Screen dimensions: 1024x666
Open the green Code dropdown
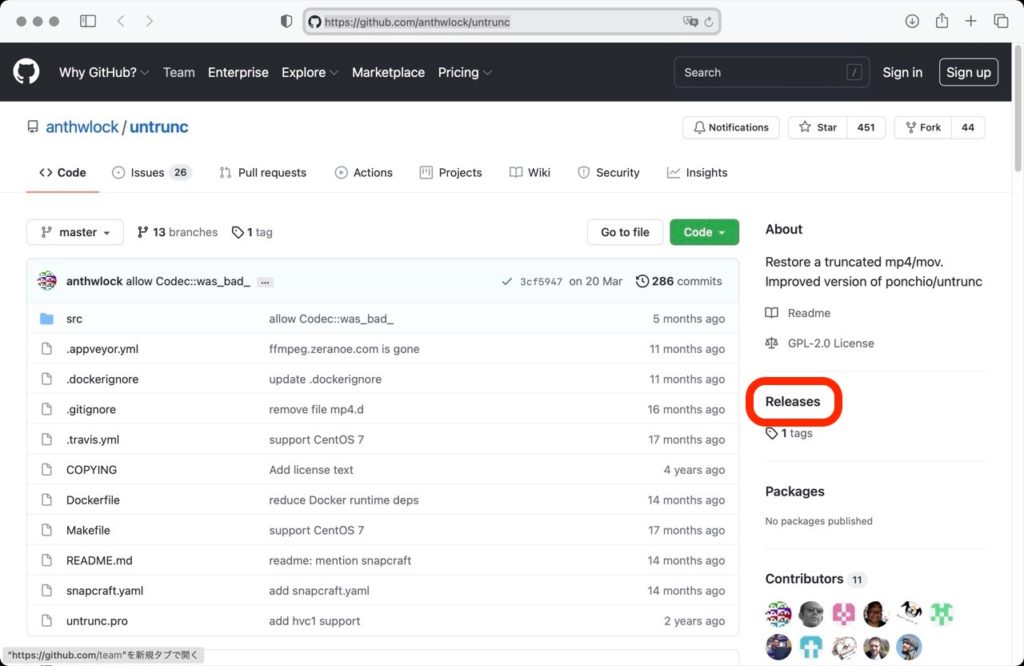[704, 232]
